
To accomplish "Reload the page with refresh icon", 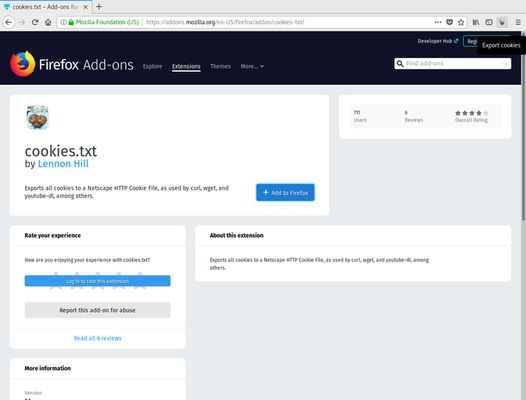I will pos(35,22).
